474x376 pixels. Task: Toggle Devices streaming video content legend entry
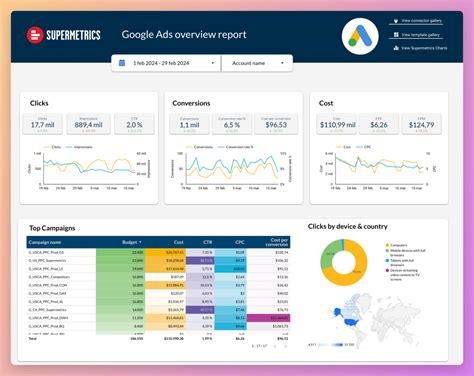coord(403,275)
